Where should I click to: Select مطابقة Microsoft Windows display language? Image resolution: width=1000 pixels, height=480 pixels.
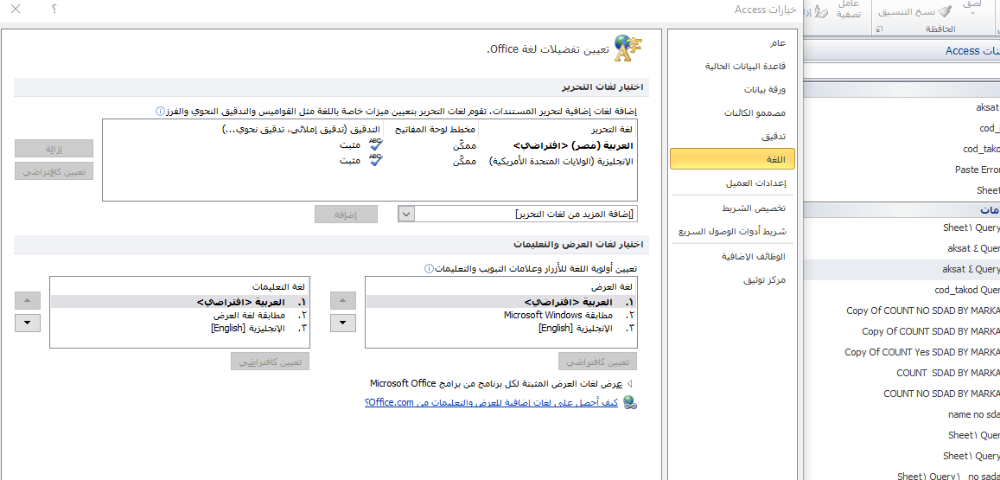click(x=501, y=315)
